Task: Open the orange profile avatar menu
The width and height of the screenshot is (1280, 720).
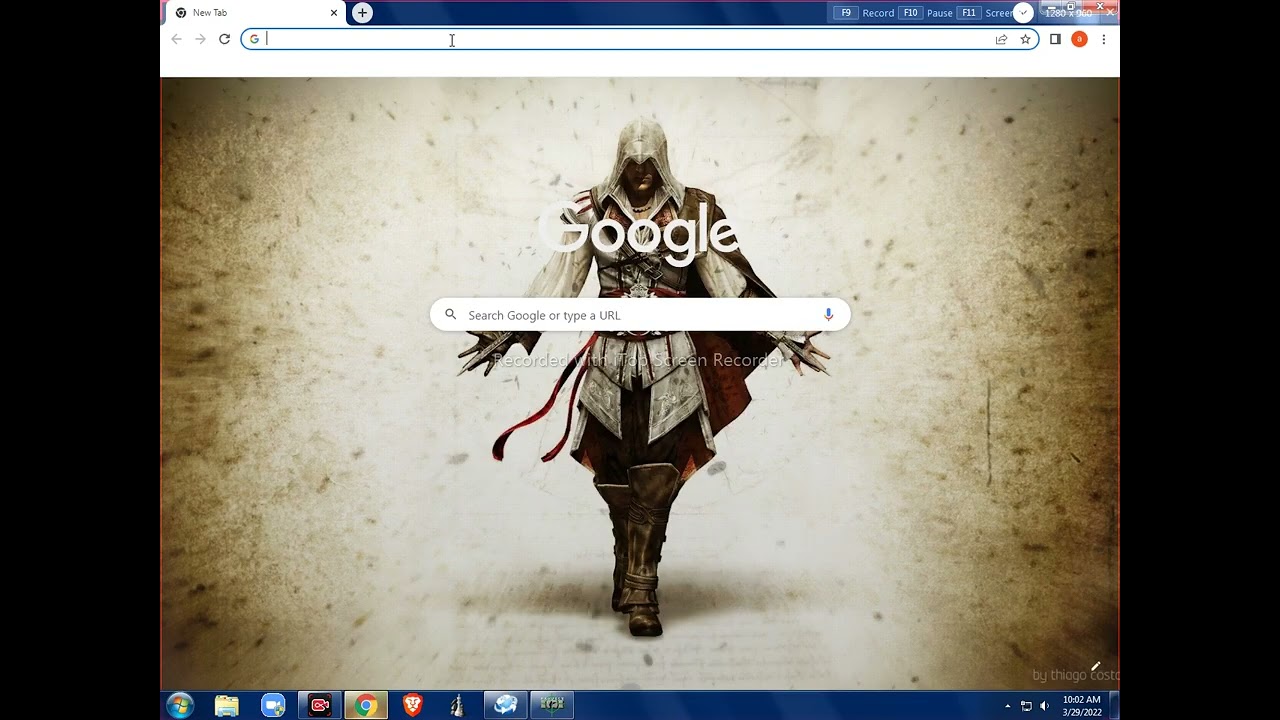Action: point(1079,39)
